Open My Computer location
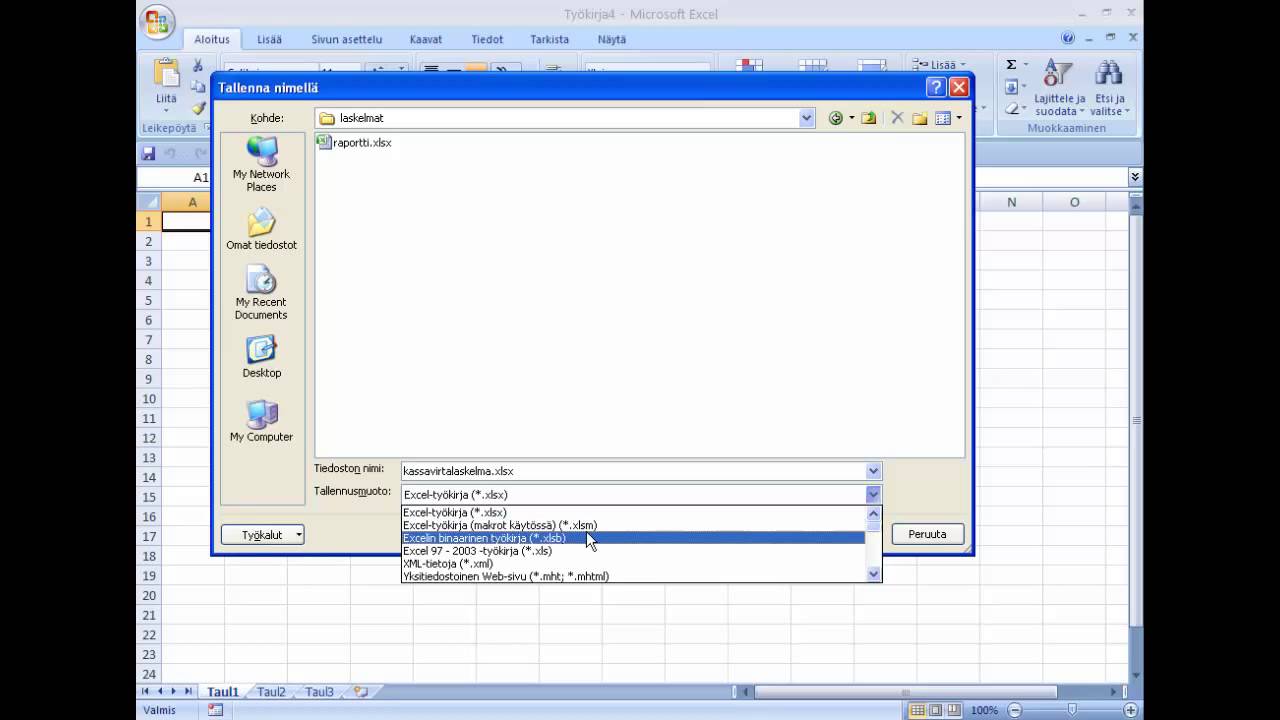The width and height of the screenshot is (1280, 720). pos(261,421)
